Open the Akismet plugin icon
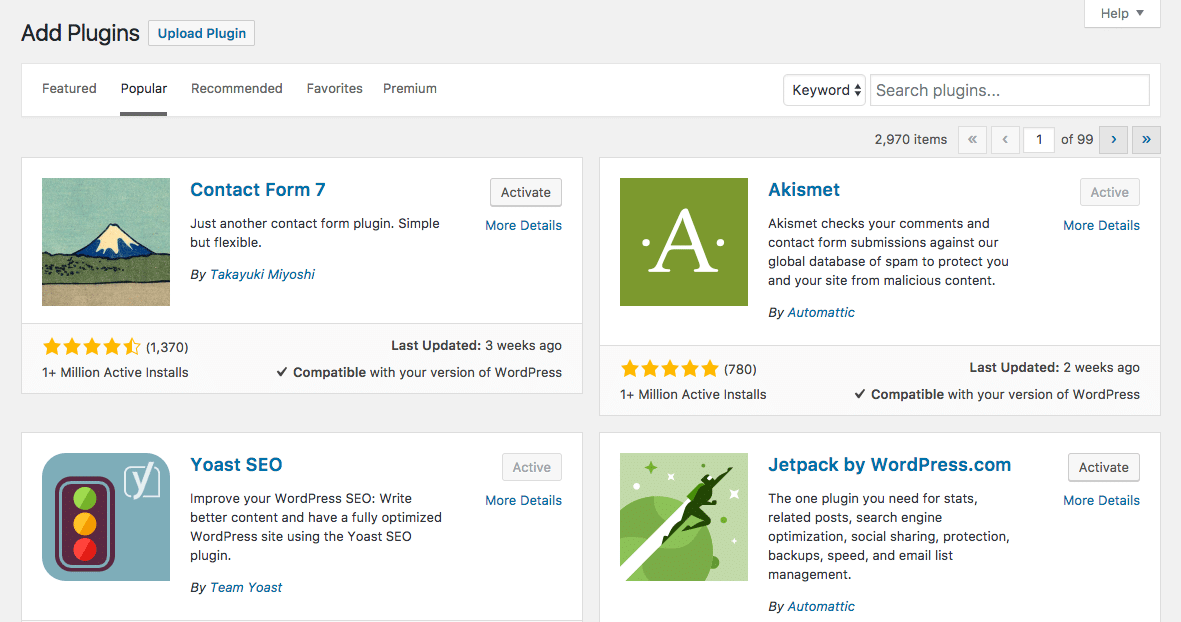 tap(684, 242)
